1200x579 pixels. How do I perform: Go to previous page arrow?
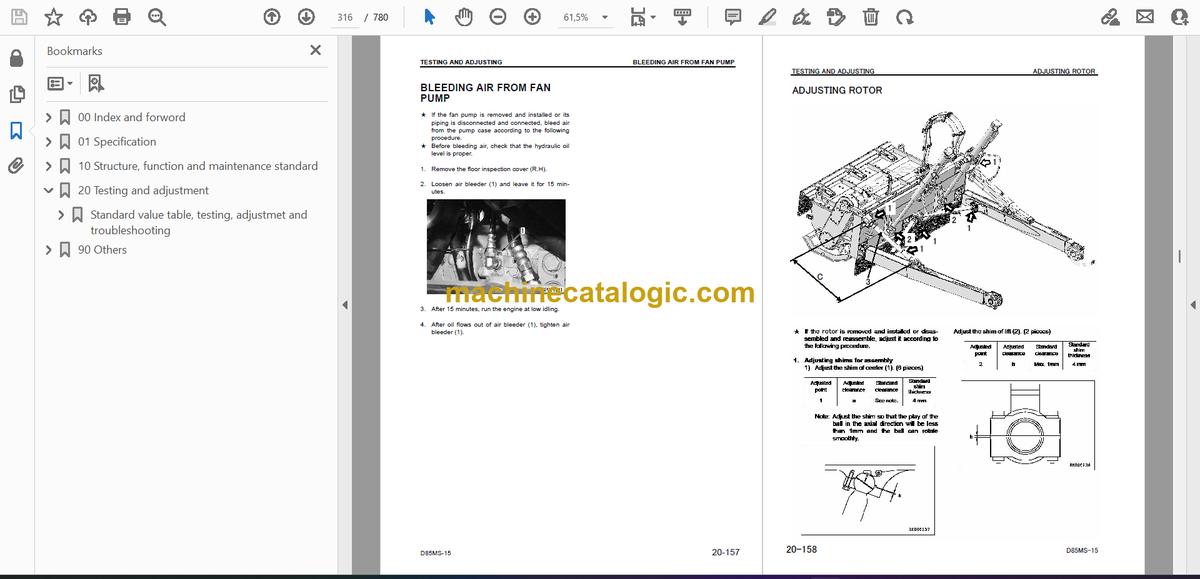[x=272, y=17]
